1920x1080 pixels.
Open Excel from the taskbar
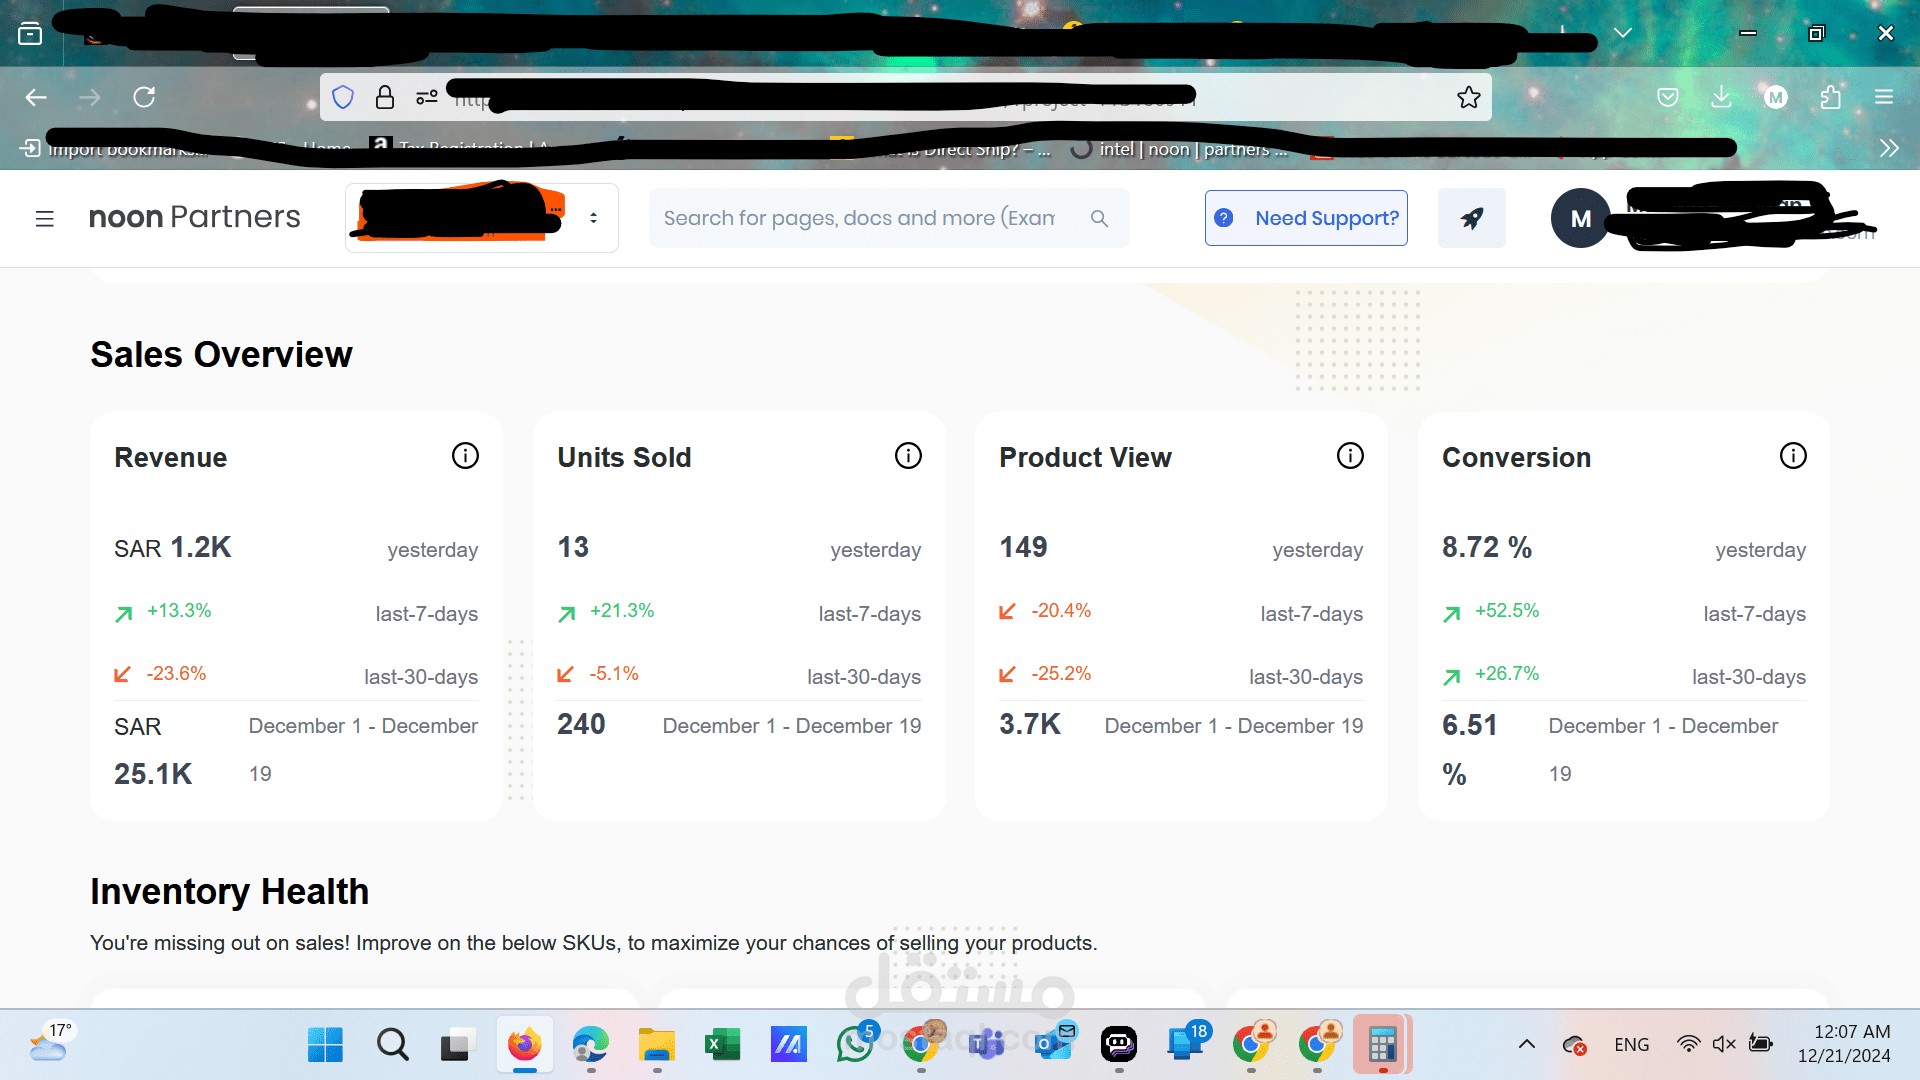click(x=722, y=1045)
